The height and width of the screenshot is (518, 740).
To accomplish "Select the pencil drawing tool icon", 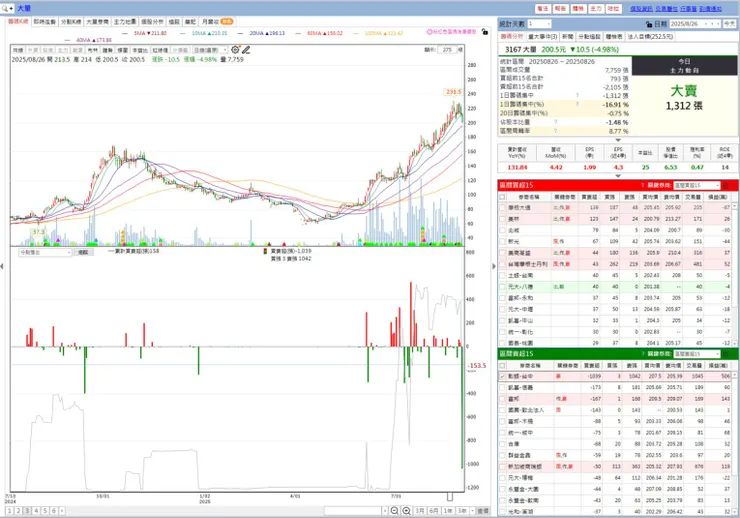I will click(x=246, y=50).
